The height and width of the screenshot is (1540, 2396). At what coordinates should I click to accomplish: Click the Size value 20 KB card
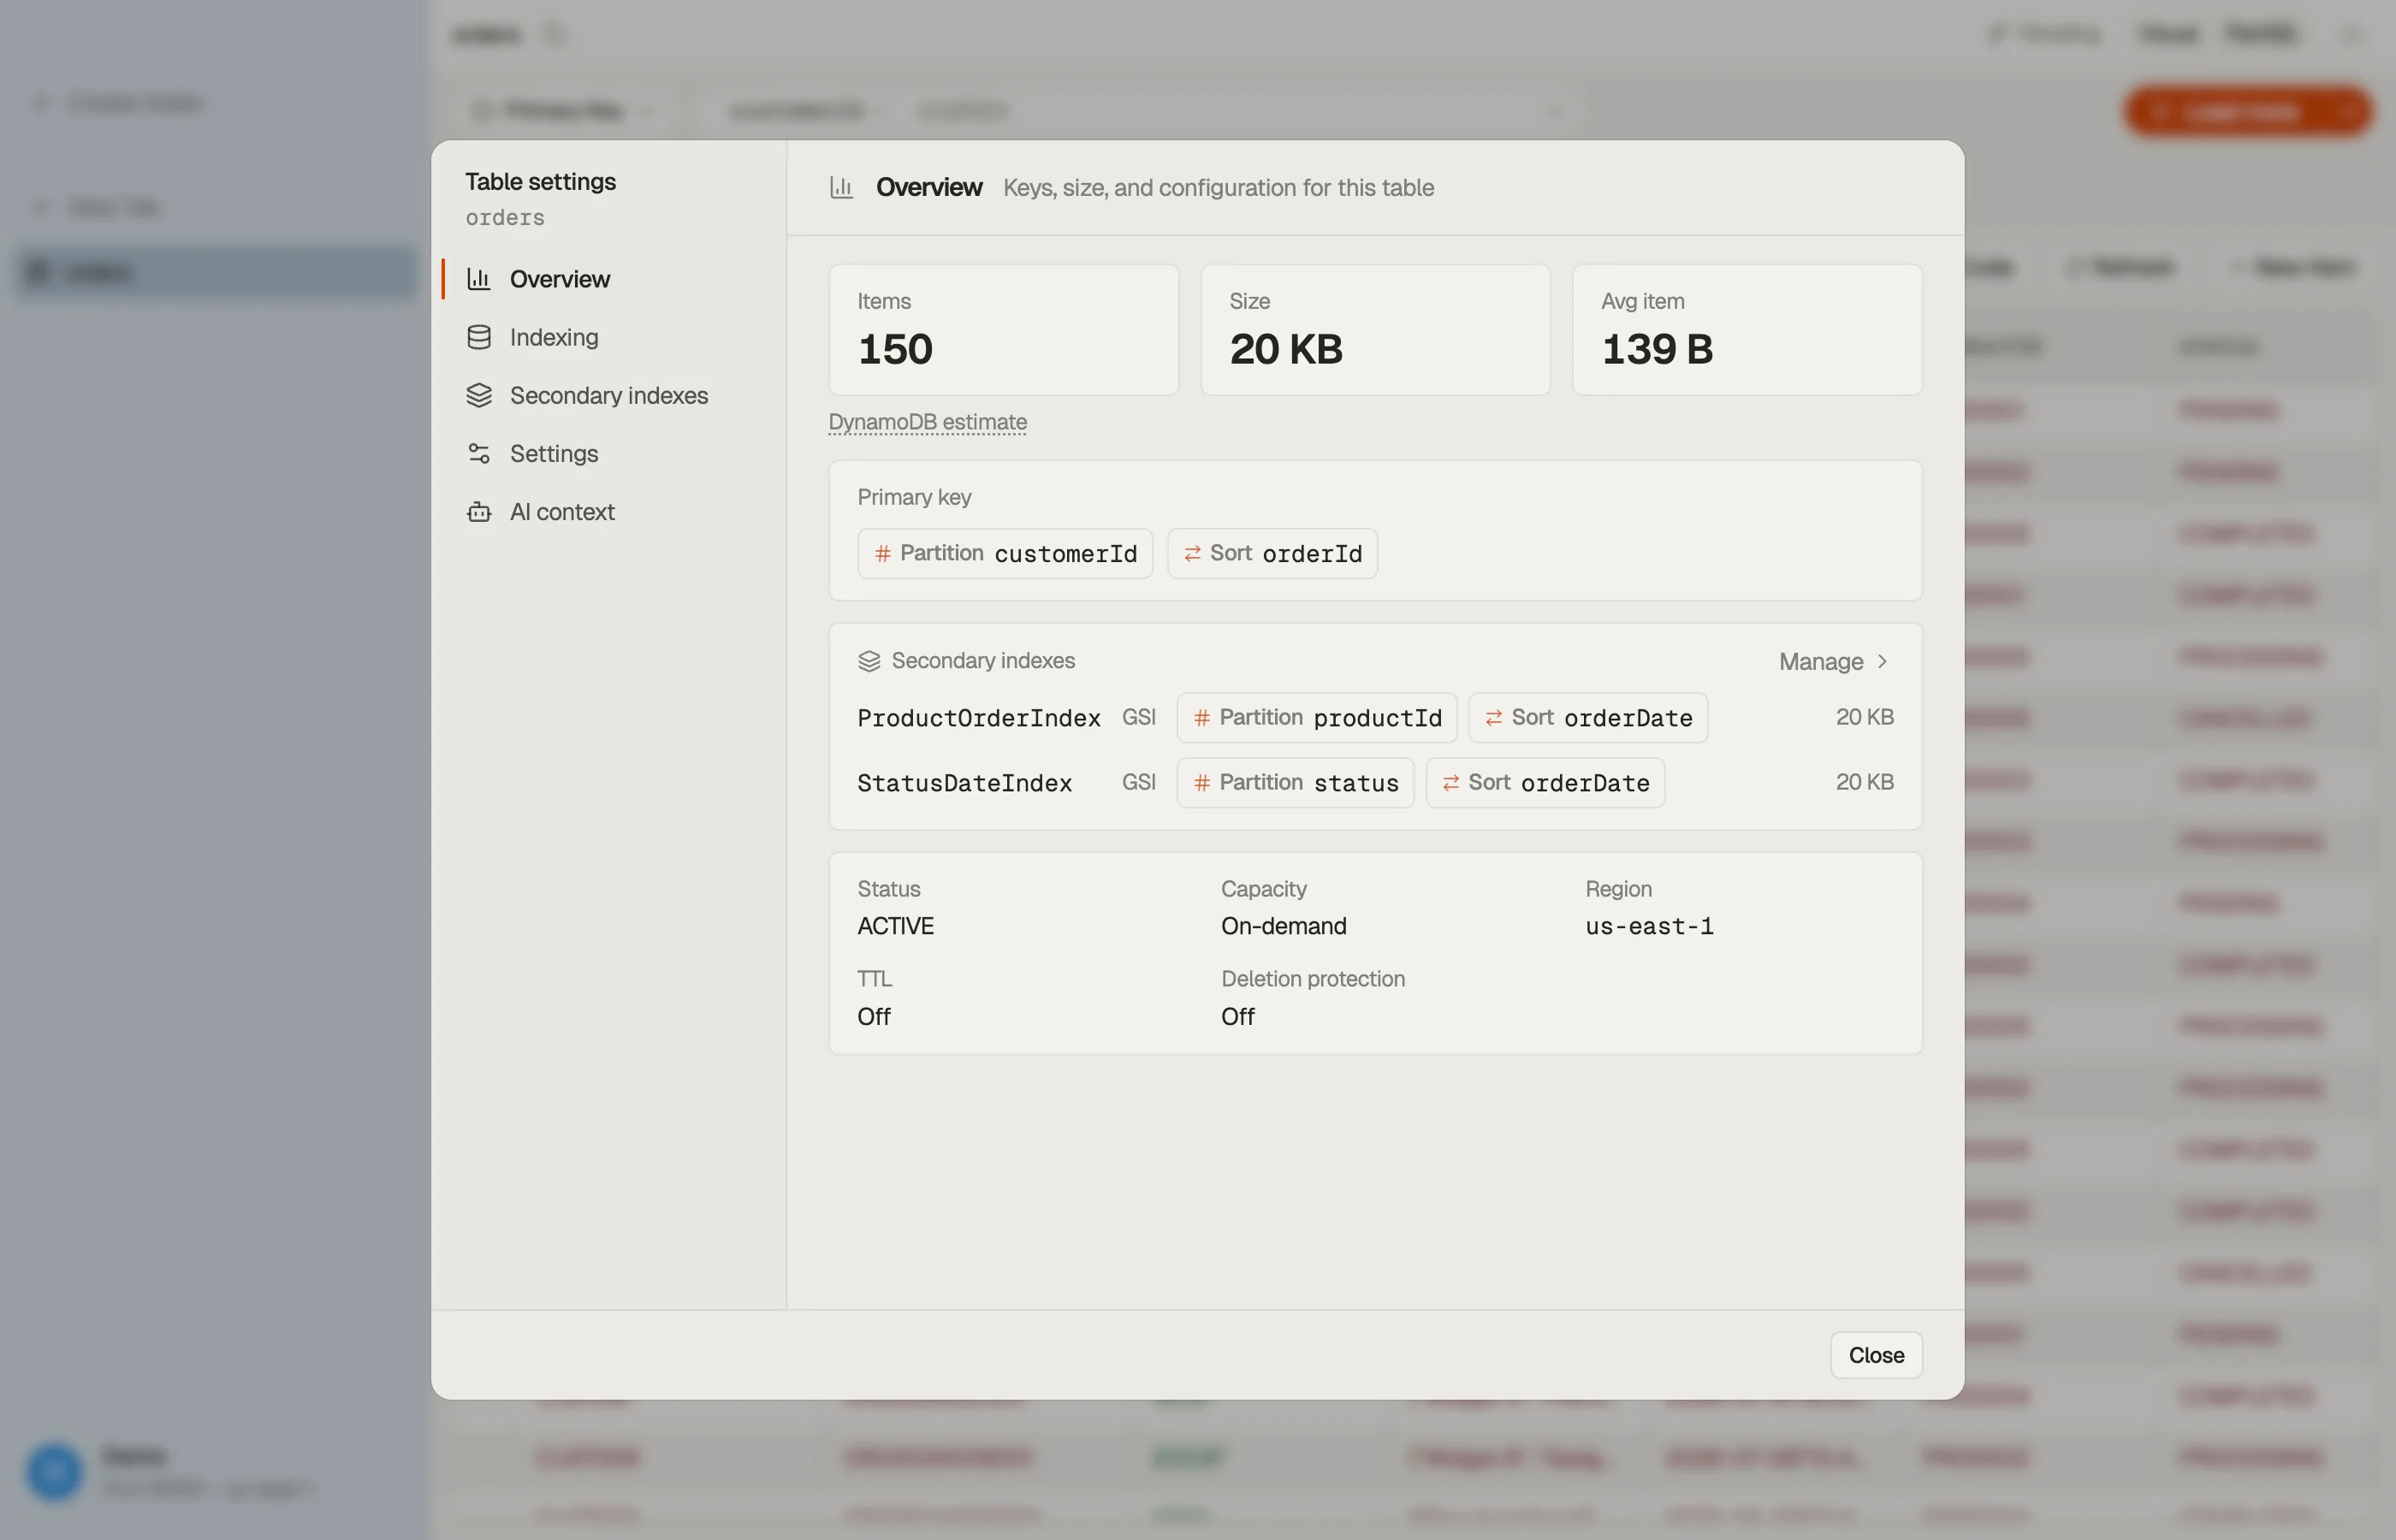click(1375, 330)
